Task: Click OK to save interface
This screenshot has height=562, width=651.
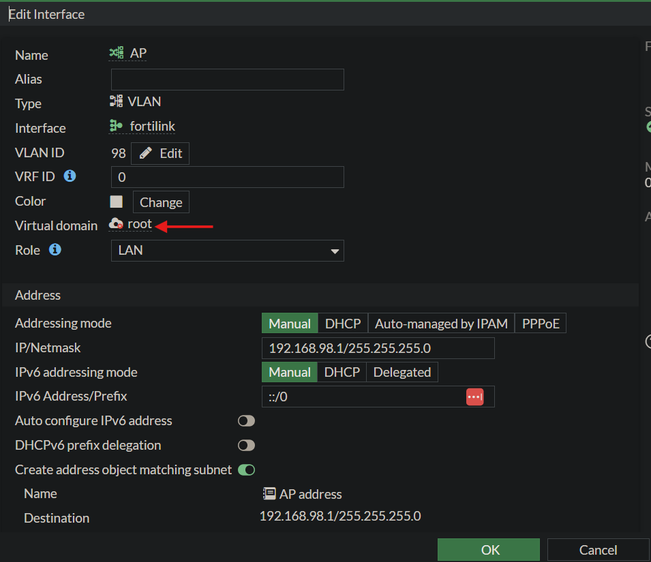Action: click(x=489, y=550)
